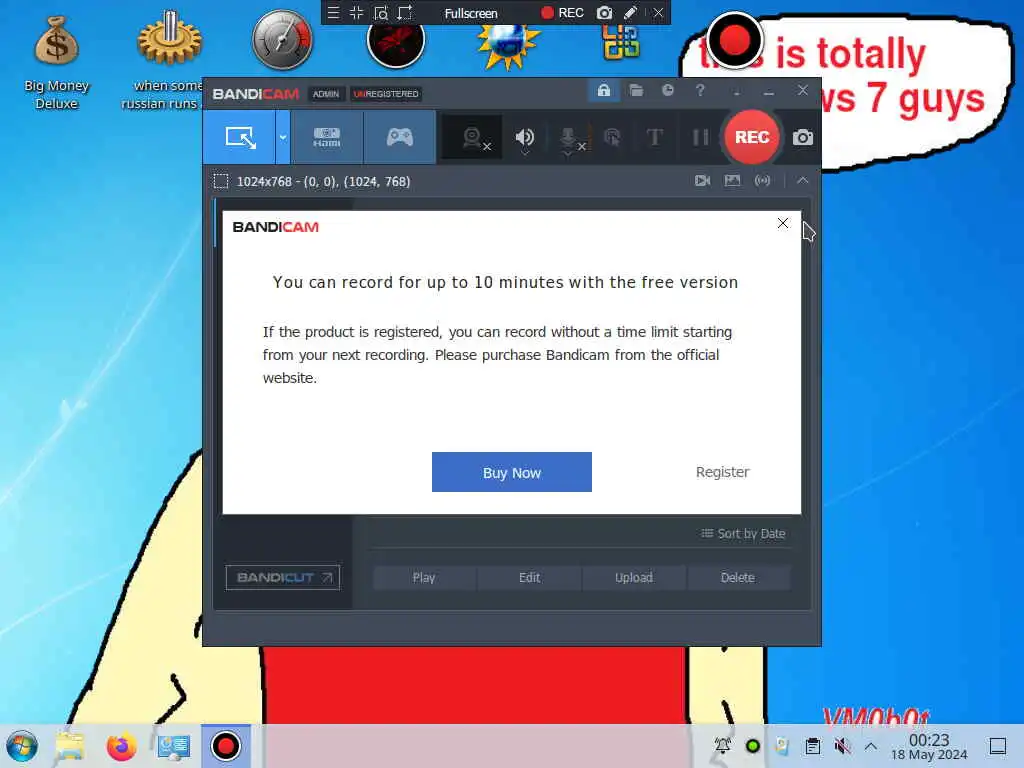
Task: Open the Sort by Date option
Action: pos(743,534)
